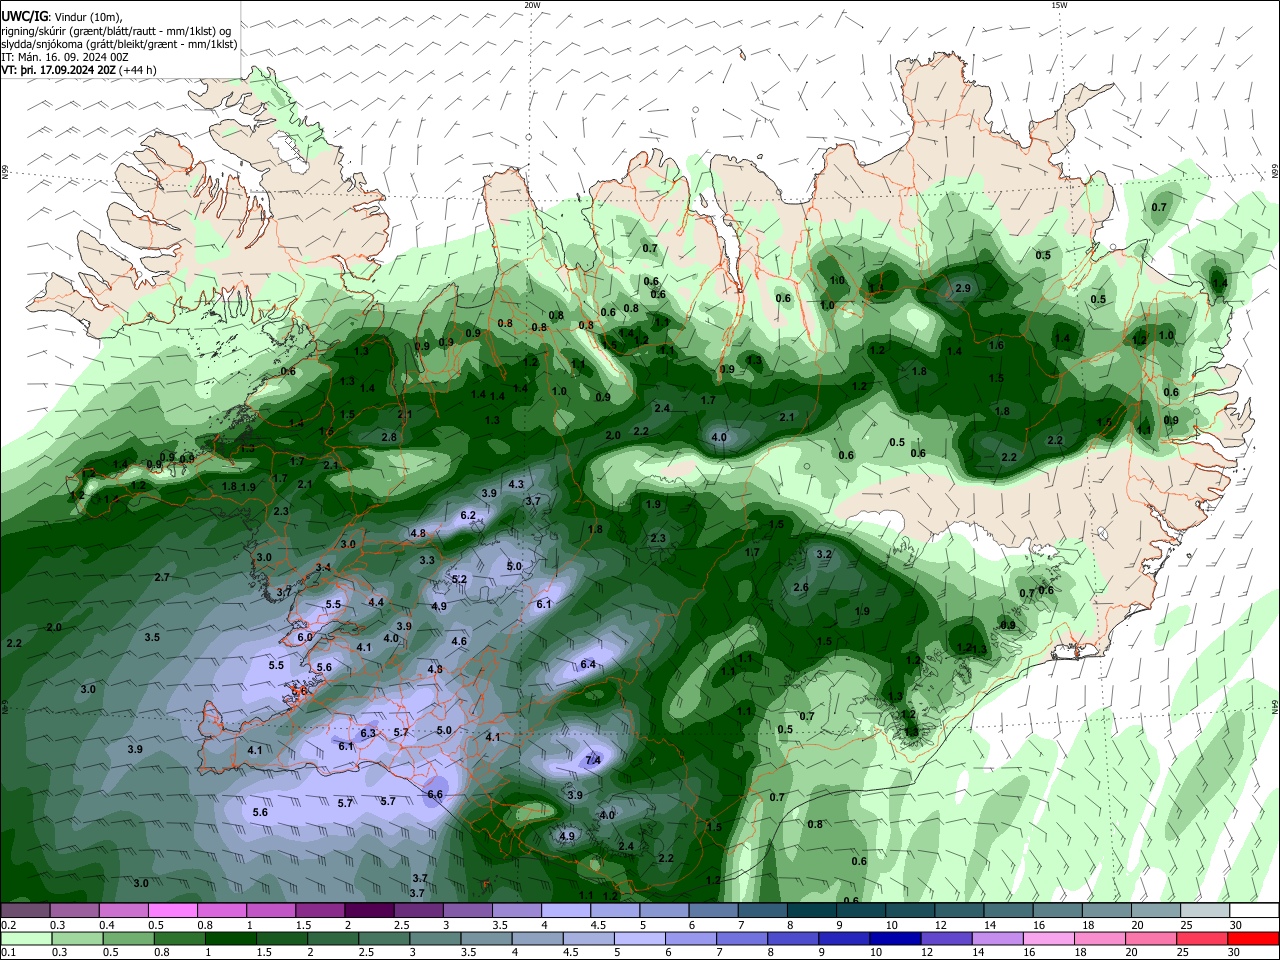Click the light pink rain legend swatch labeled 16
This screenshot has width=1280, height=960.
pos(1049,938)
